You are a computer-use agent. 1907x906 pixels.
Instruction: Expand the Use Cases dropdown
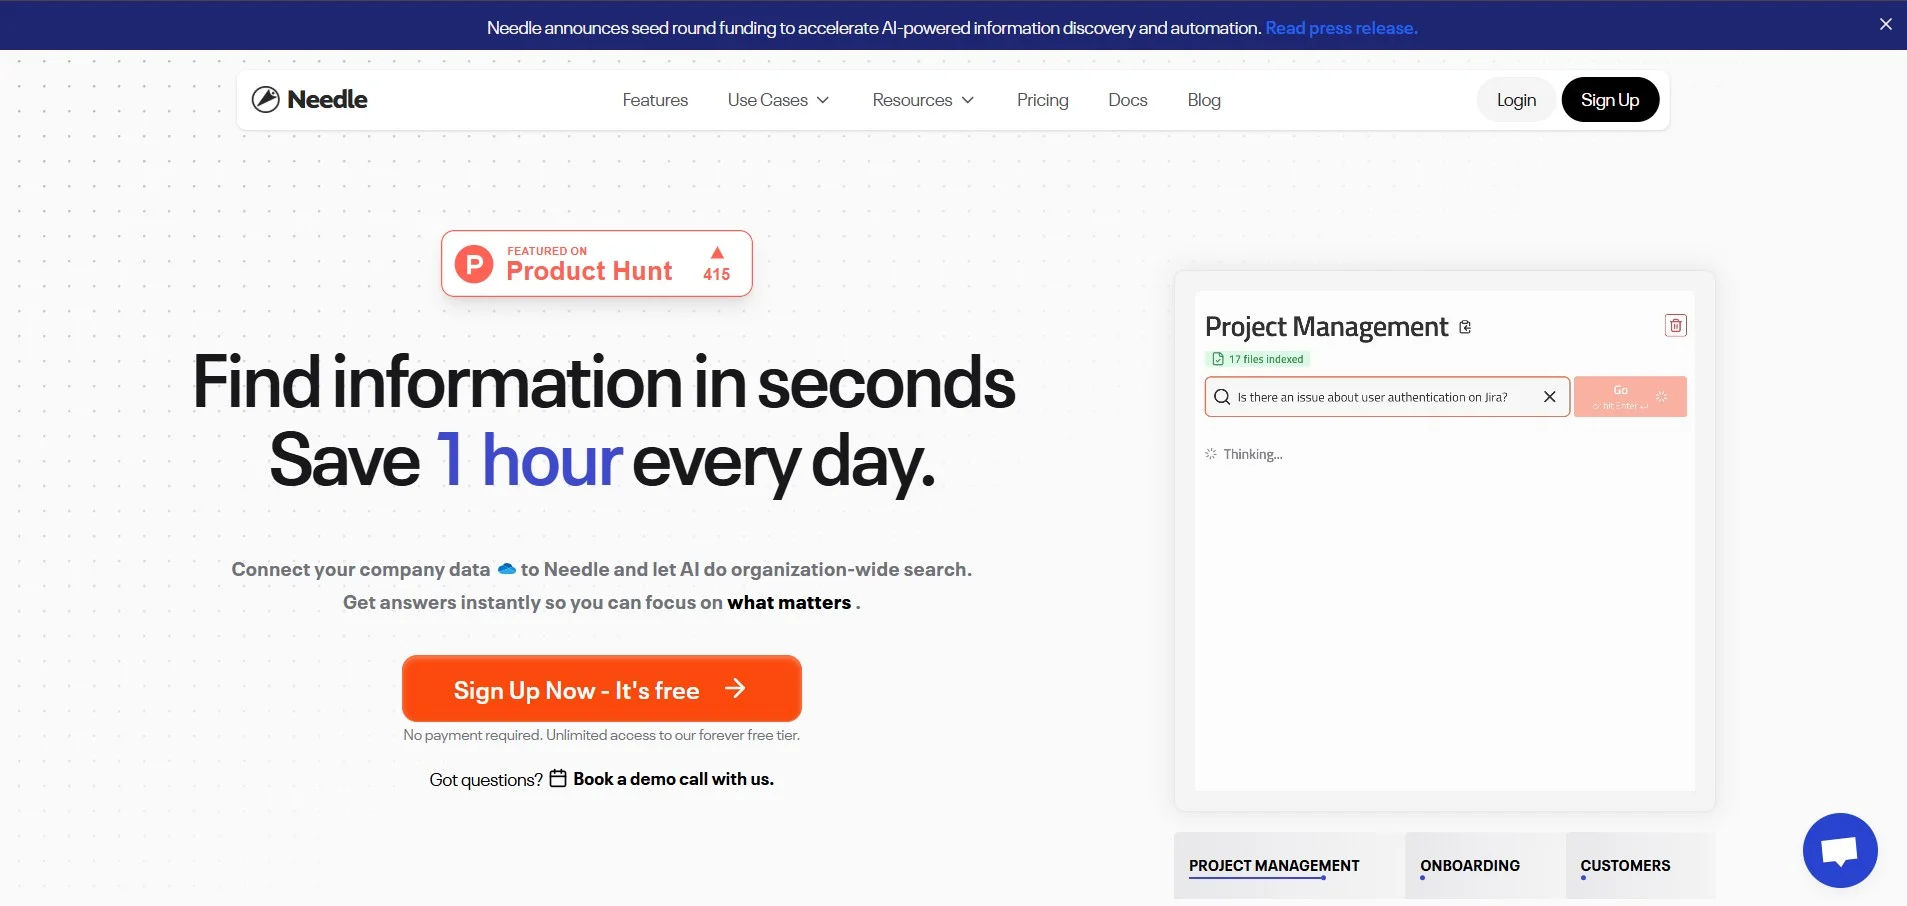(778, 100)
